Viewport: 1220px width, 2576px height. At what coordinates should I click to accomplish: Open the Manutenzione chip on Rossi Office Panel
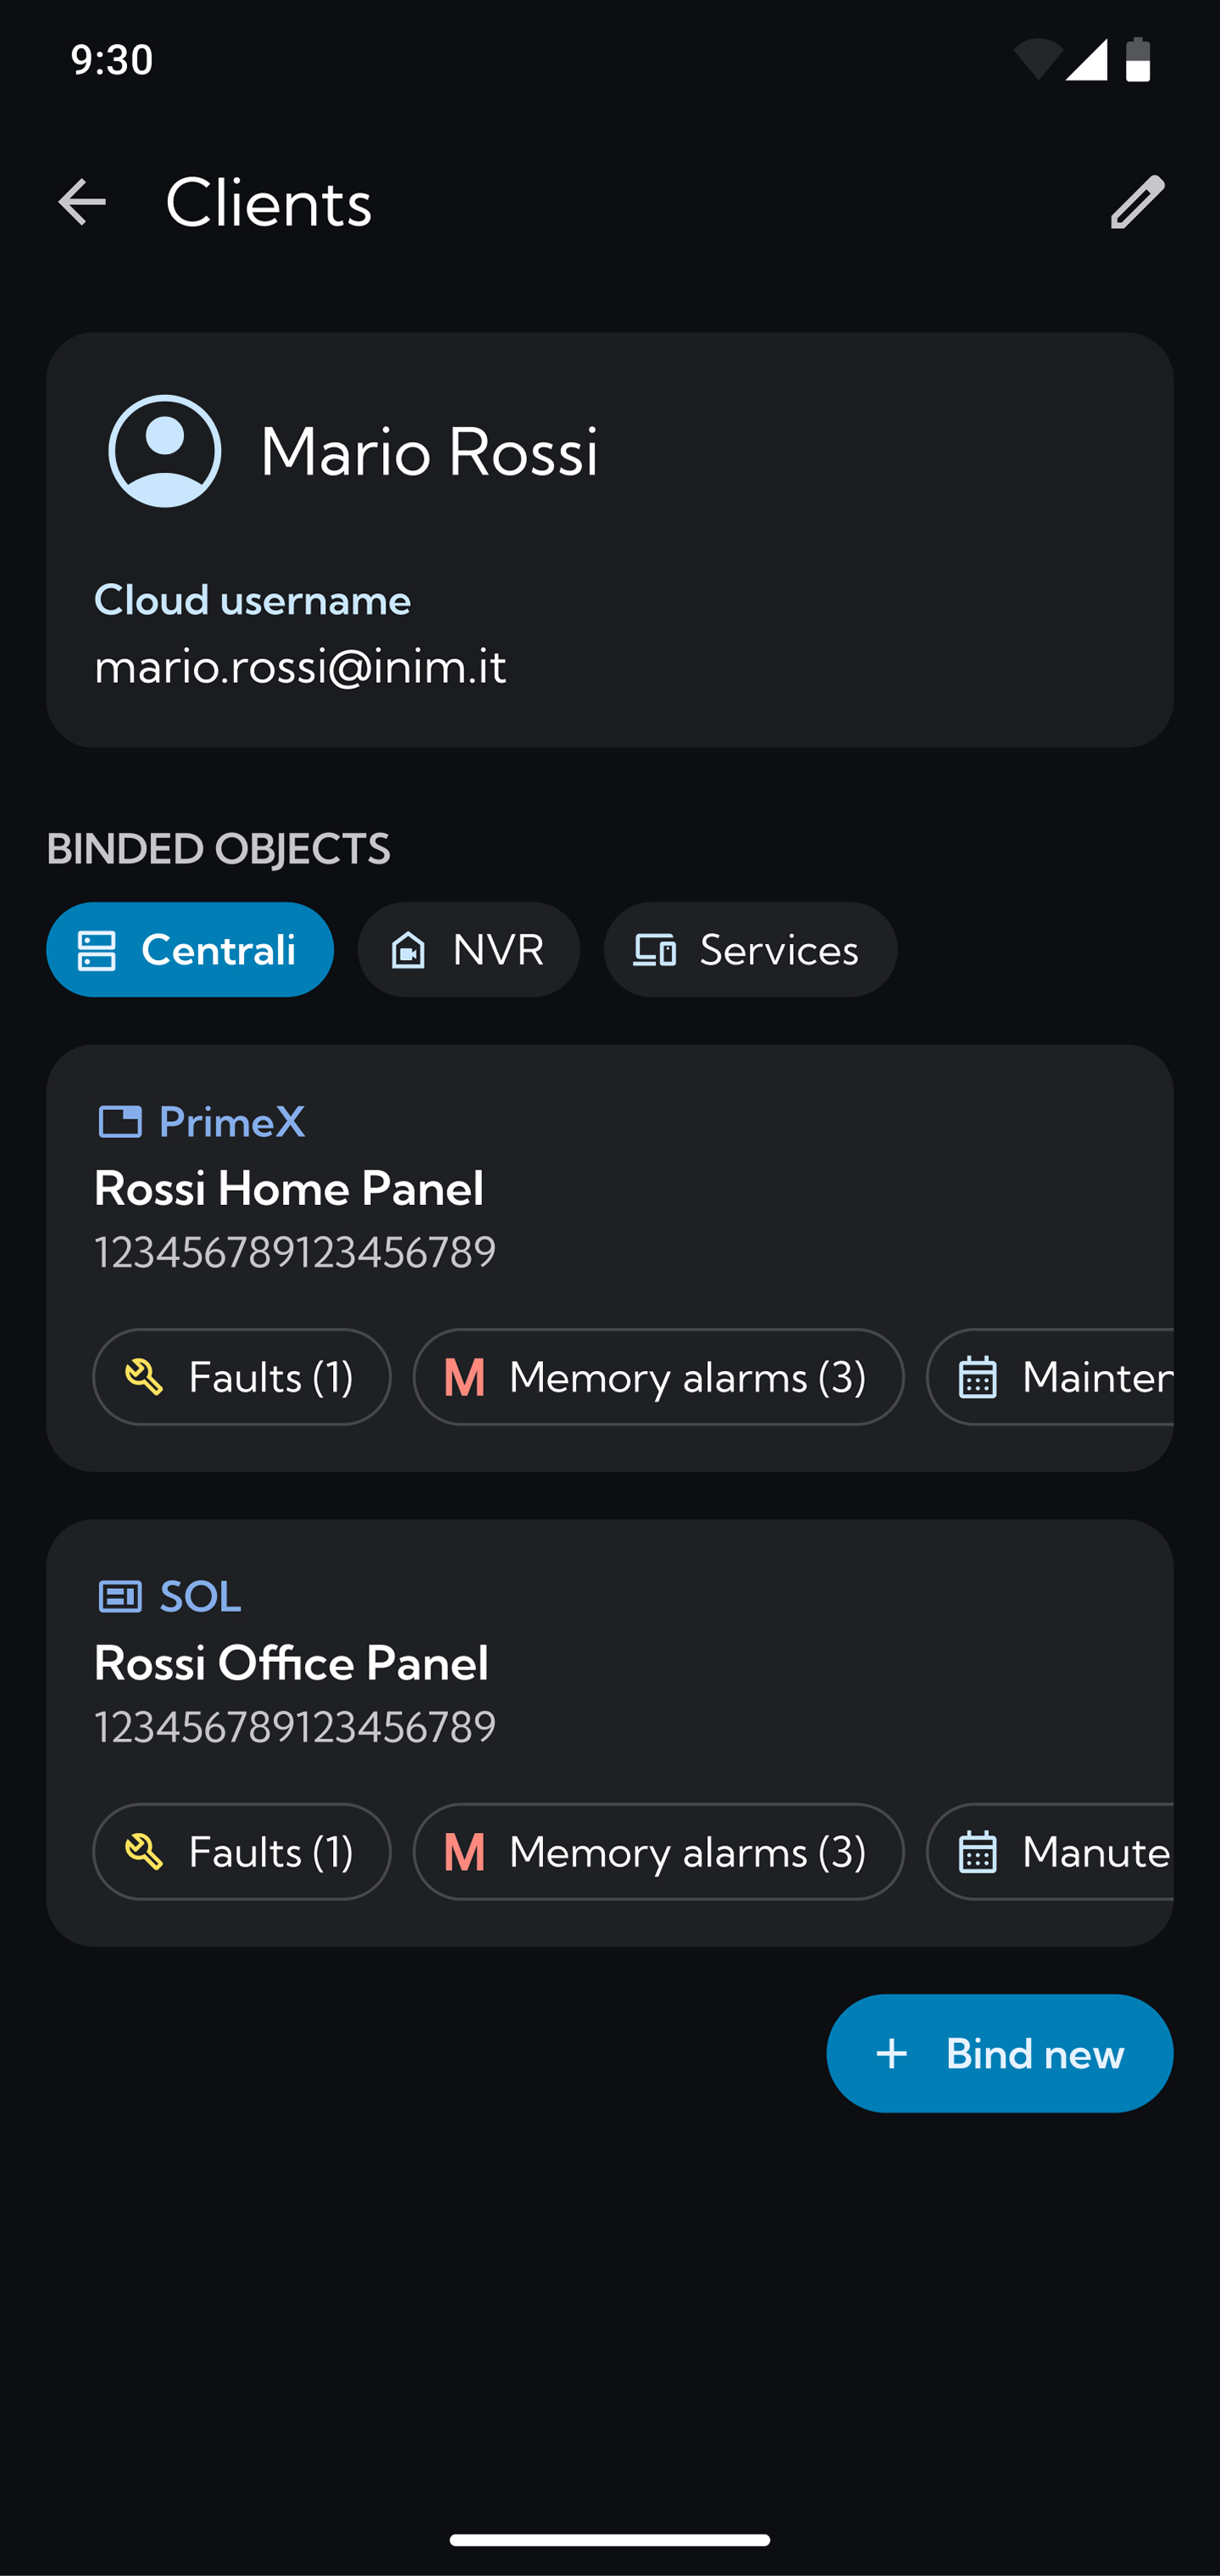click(x=1050, y=1852)
